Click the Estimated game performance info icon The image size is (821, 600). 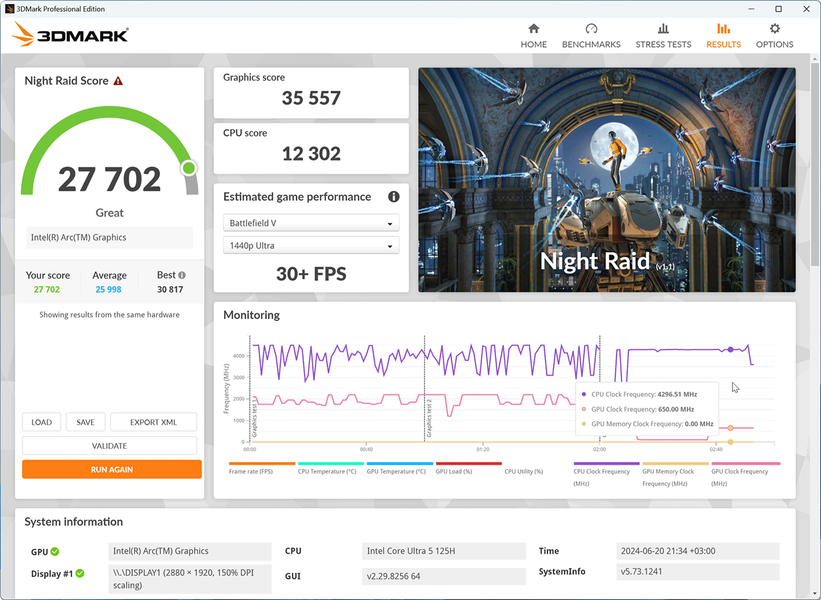(x=394, y=197)
